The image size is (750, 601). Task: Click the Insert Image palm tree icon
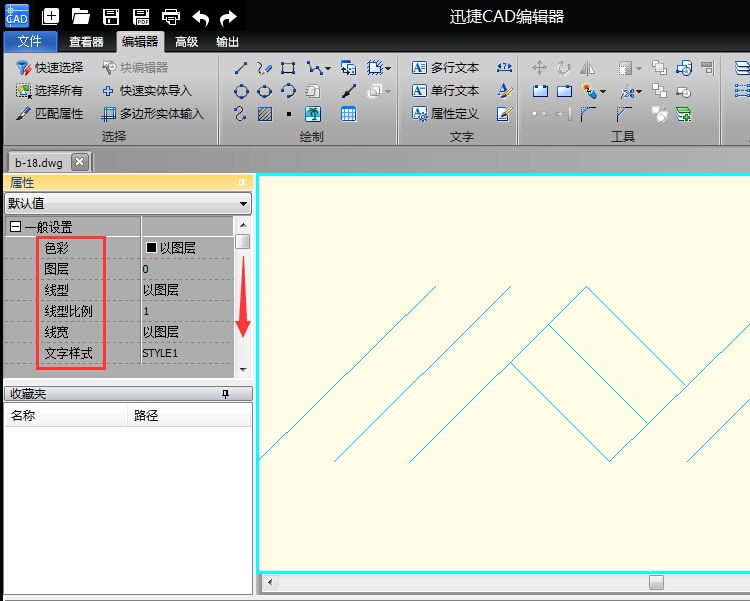point(313,114)
